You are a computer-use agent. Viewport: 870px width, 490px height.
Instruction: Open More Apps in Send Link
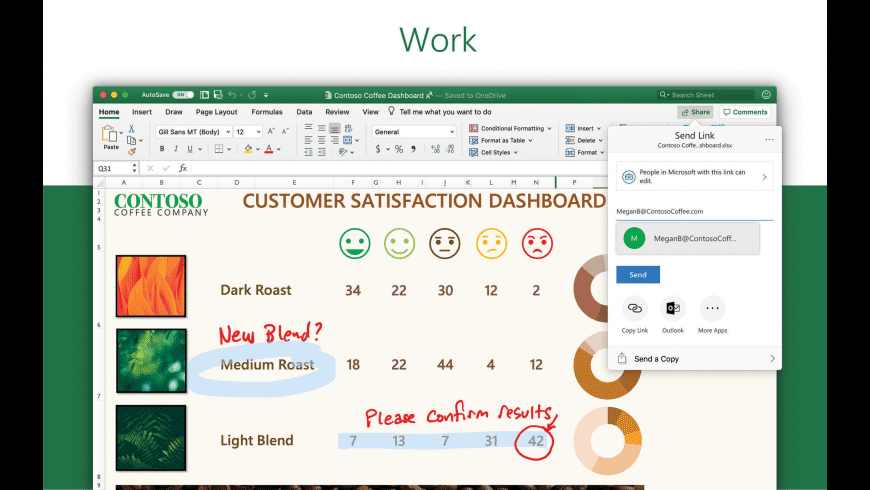712,309
